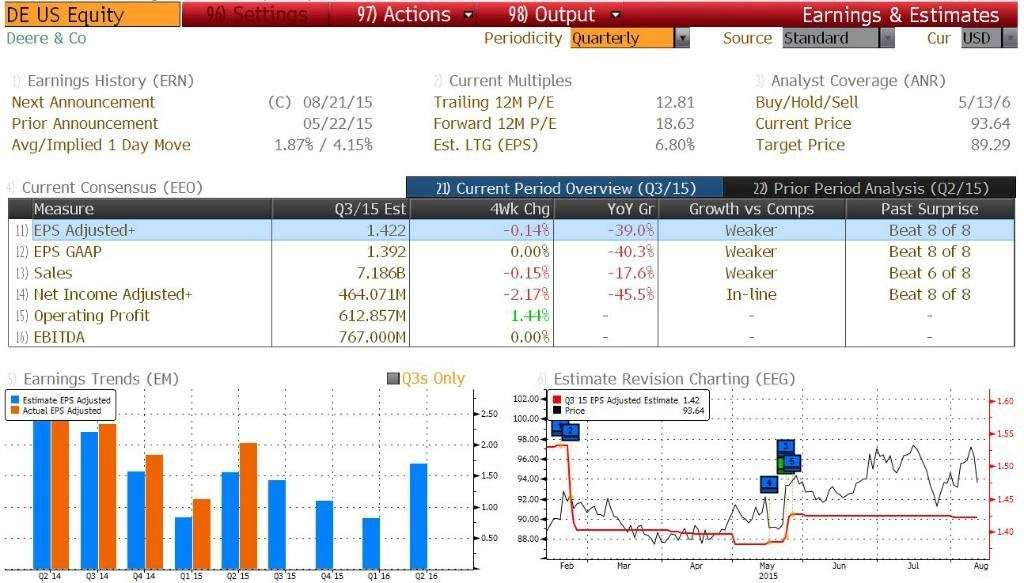This screenshot has width=1024, height=583.
Task: Select the Sales measure row
Action: [511, 274]
